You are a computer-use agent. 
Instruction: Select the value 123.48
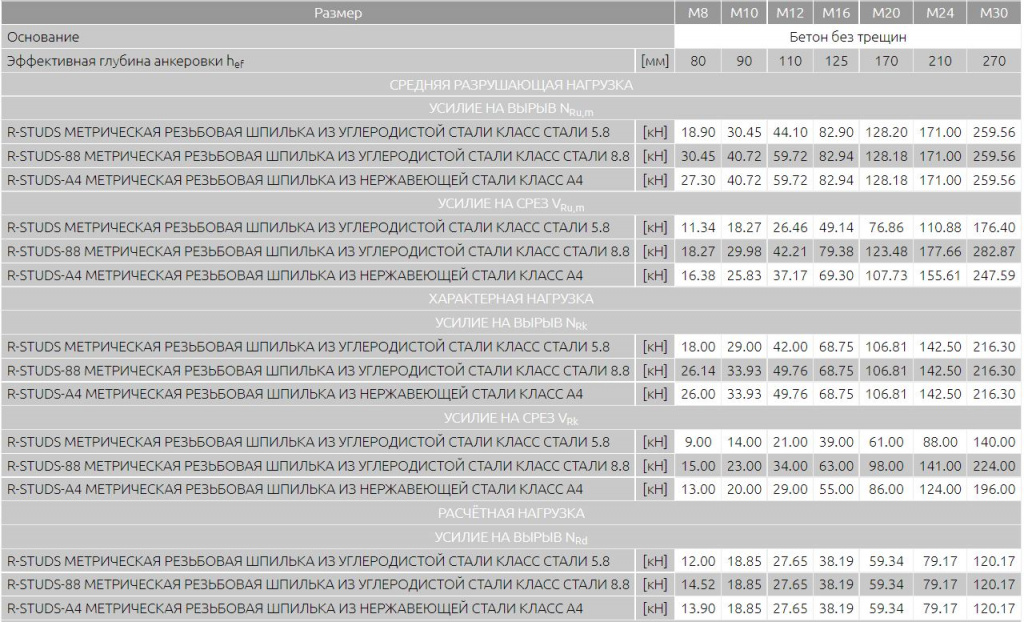point(886,252)
